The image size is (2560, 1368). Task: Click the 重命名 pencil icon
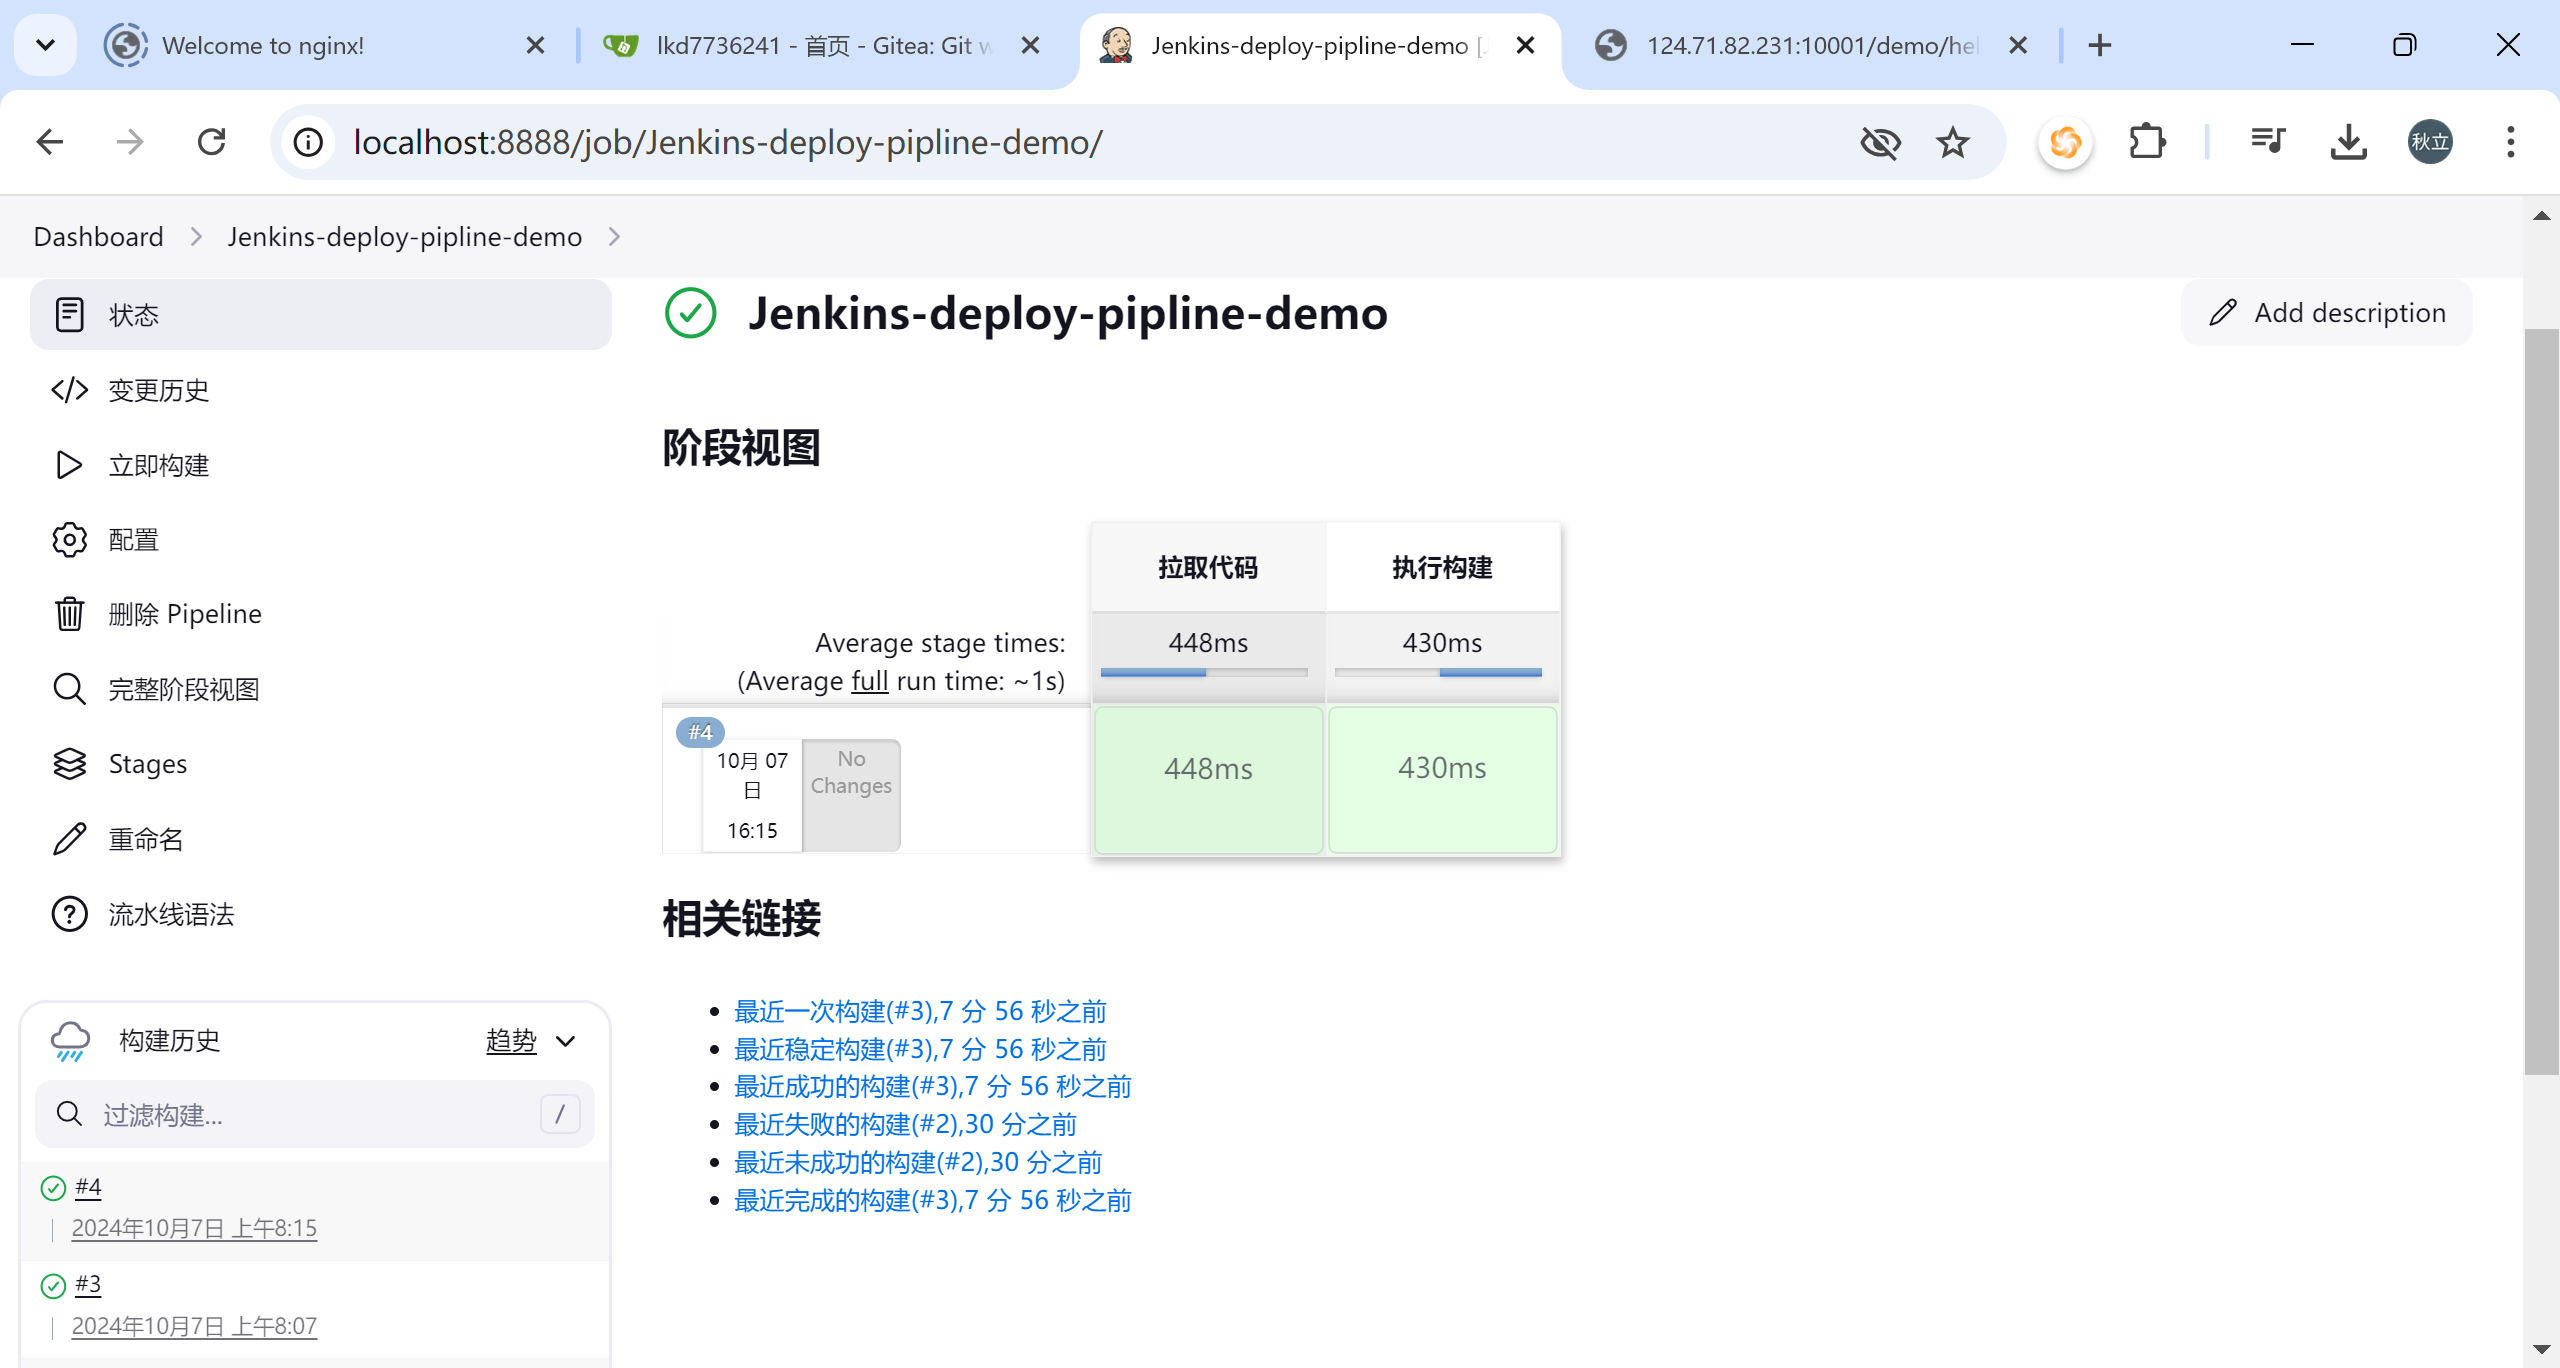(68, 839)
